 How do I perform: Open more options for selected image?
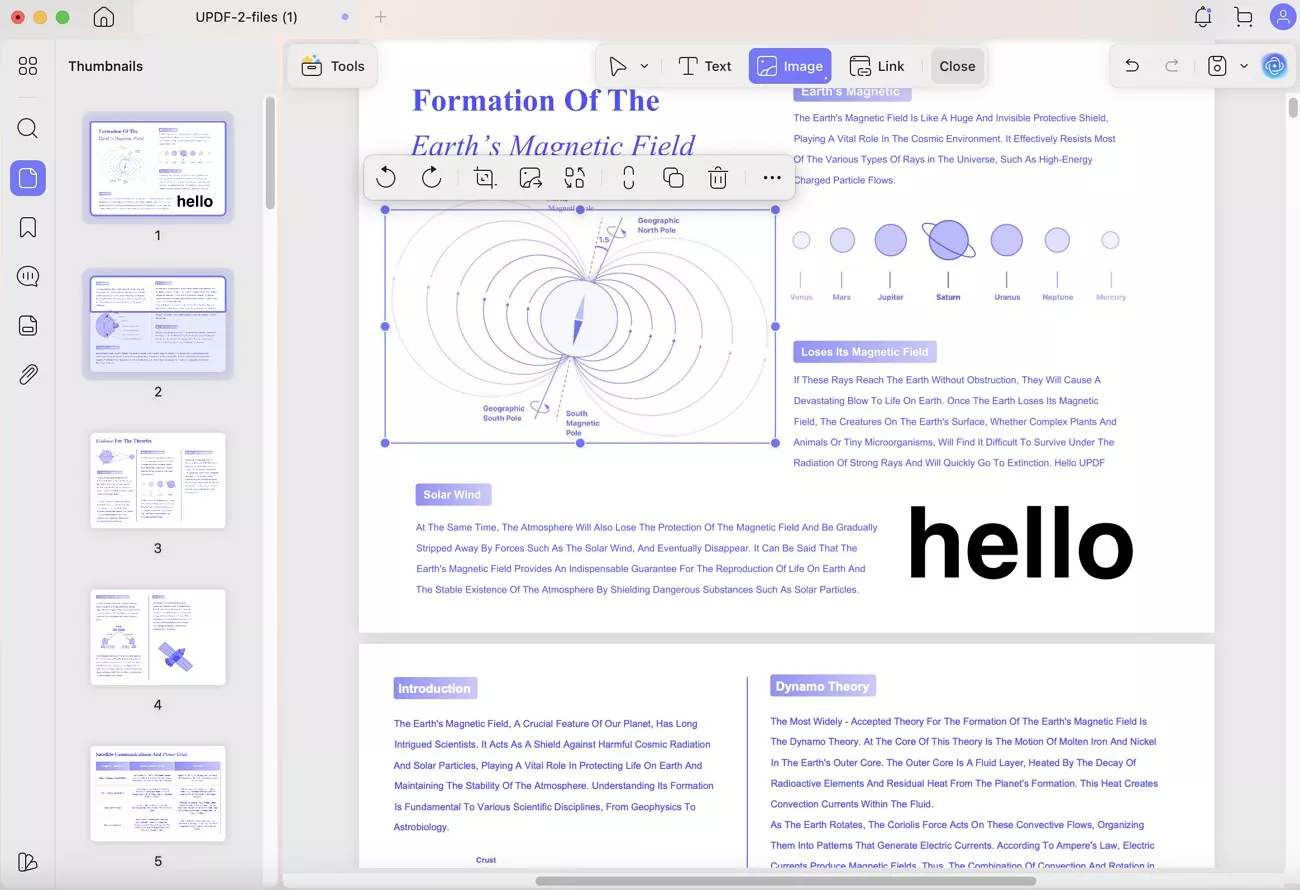[771, 178]
